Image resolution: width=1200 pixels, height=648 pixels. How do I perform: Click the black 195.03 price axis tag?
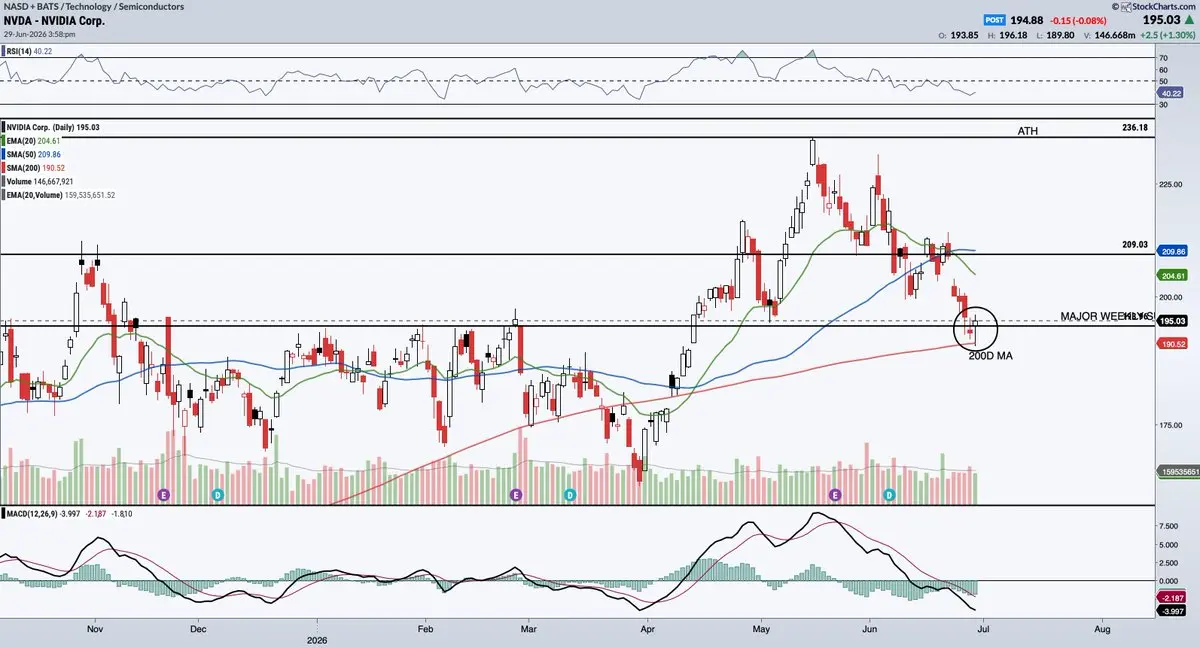click(1171, 320)
